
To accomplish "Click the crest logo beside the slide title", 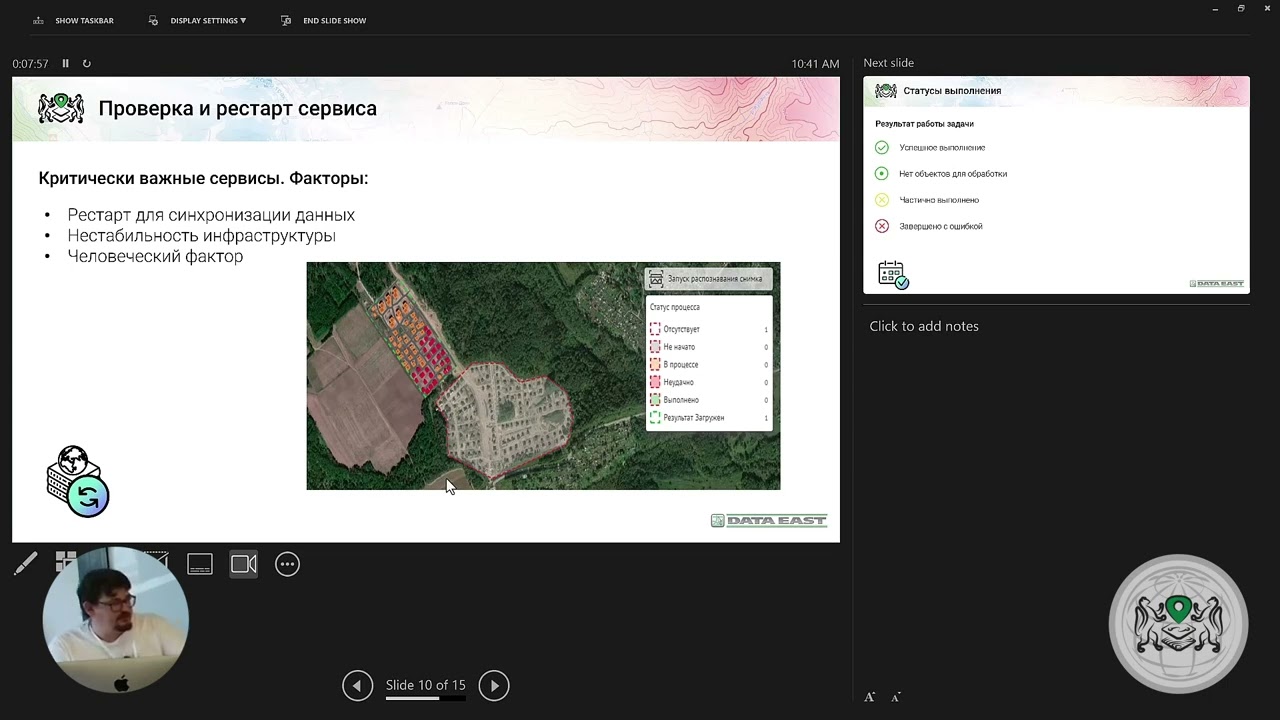I will point(61,108).
